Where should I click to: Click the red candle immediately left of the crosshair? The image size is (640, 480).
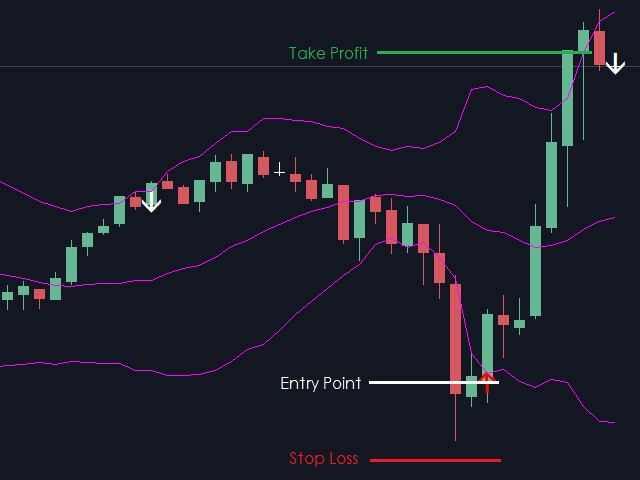pyautogui.click(x=263, y=165)
